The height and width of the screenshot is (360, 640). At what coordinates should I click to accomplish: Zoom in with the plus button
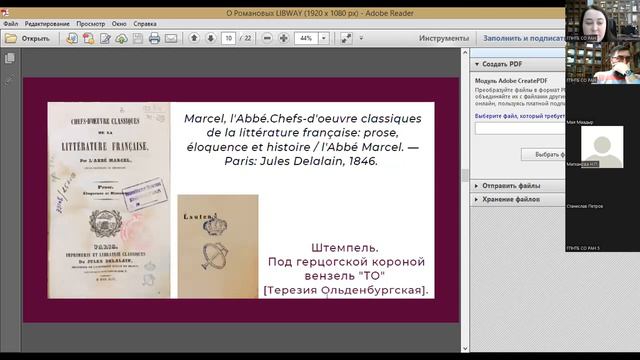pos(283,38)
